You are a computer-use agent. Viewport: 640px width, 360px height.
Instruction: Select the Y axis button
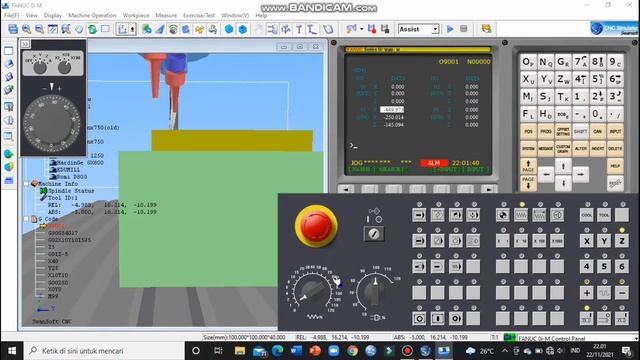coord(604,241)
